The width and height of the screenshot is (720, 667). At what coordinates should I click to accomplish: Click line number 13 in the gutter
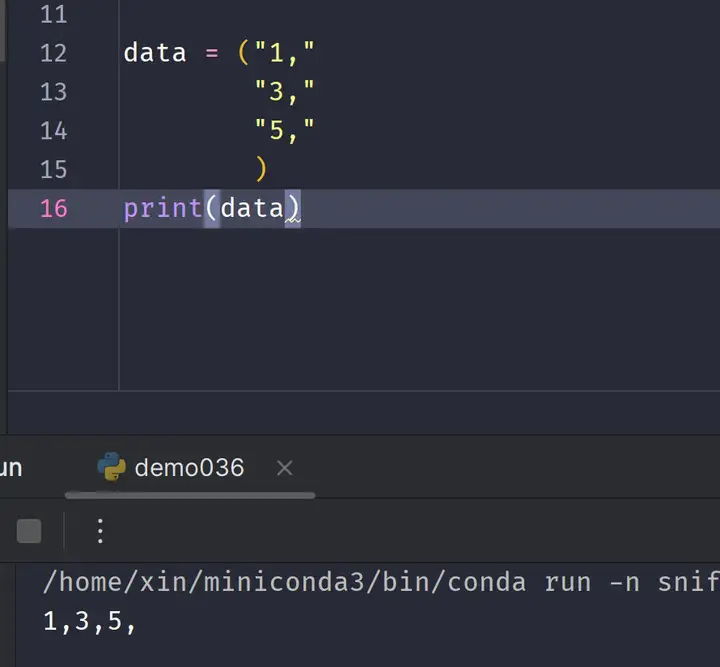point(54,92)
